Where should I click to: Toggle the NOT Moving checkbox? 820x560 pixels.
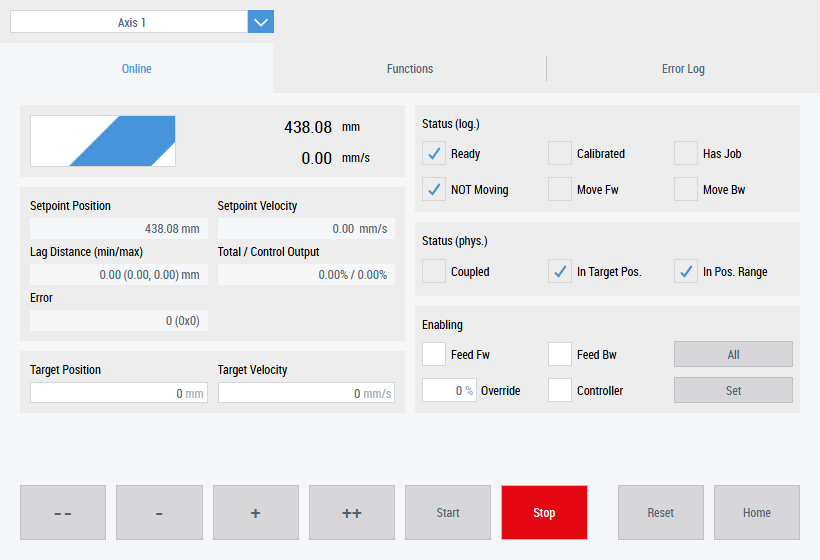(x=434, y=189)
